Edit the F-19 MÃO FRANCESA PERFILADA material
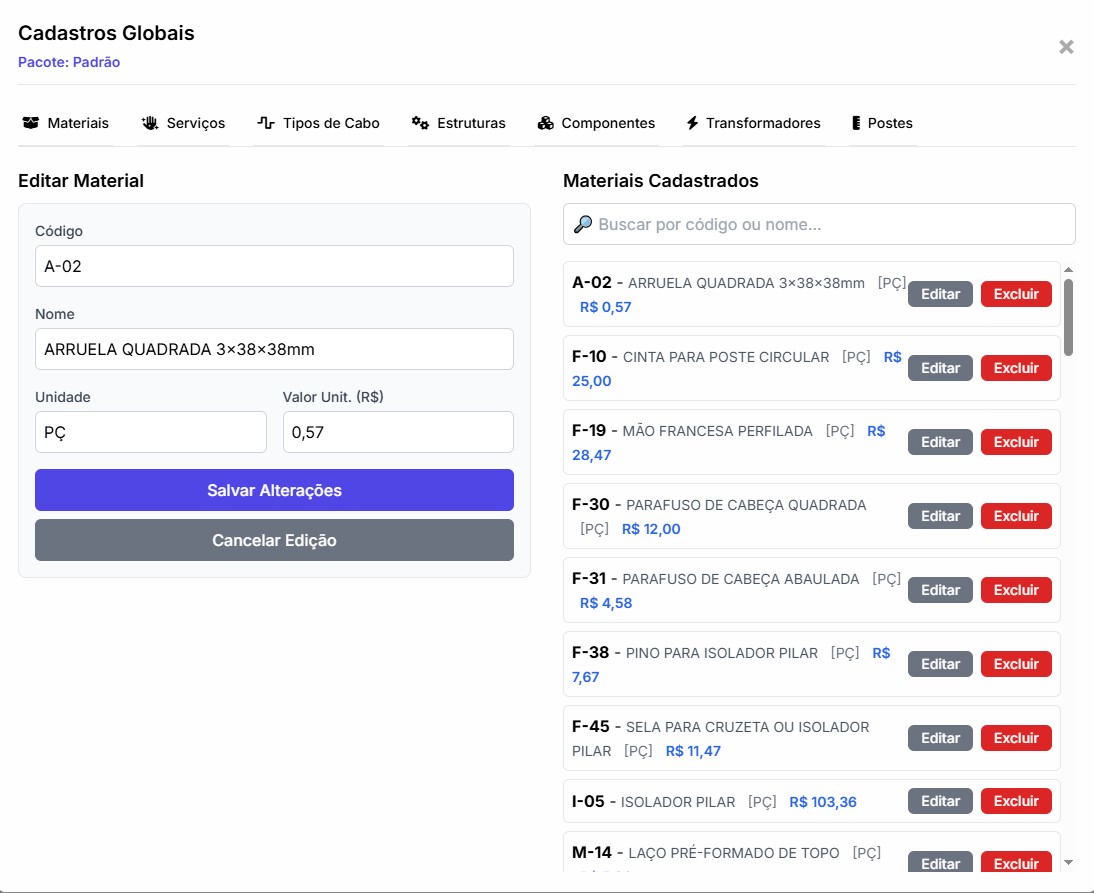The image size is (1094, 893). (939, 441)
